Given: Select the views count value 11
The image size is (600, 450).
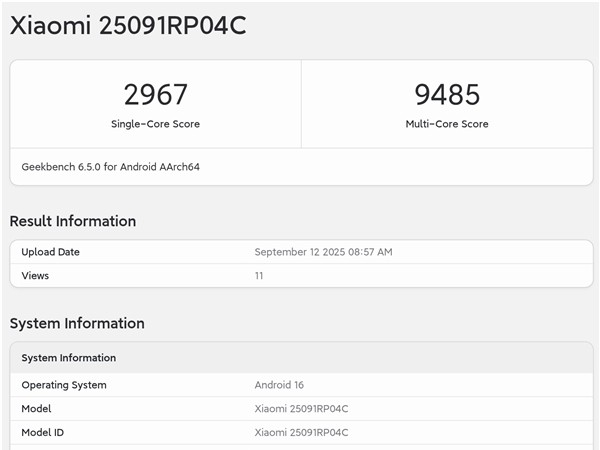Looking at the screenshot, I should [x=259, y=276].
